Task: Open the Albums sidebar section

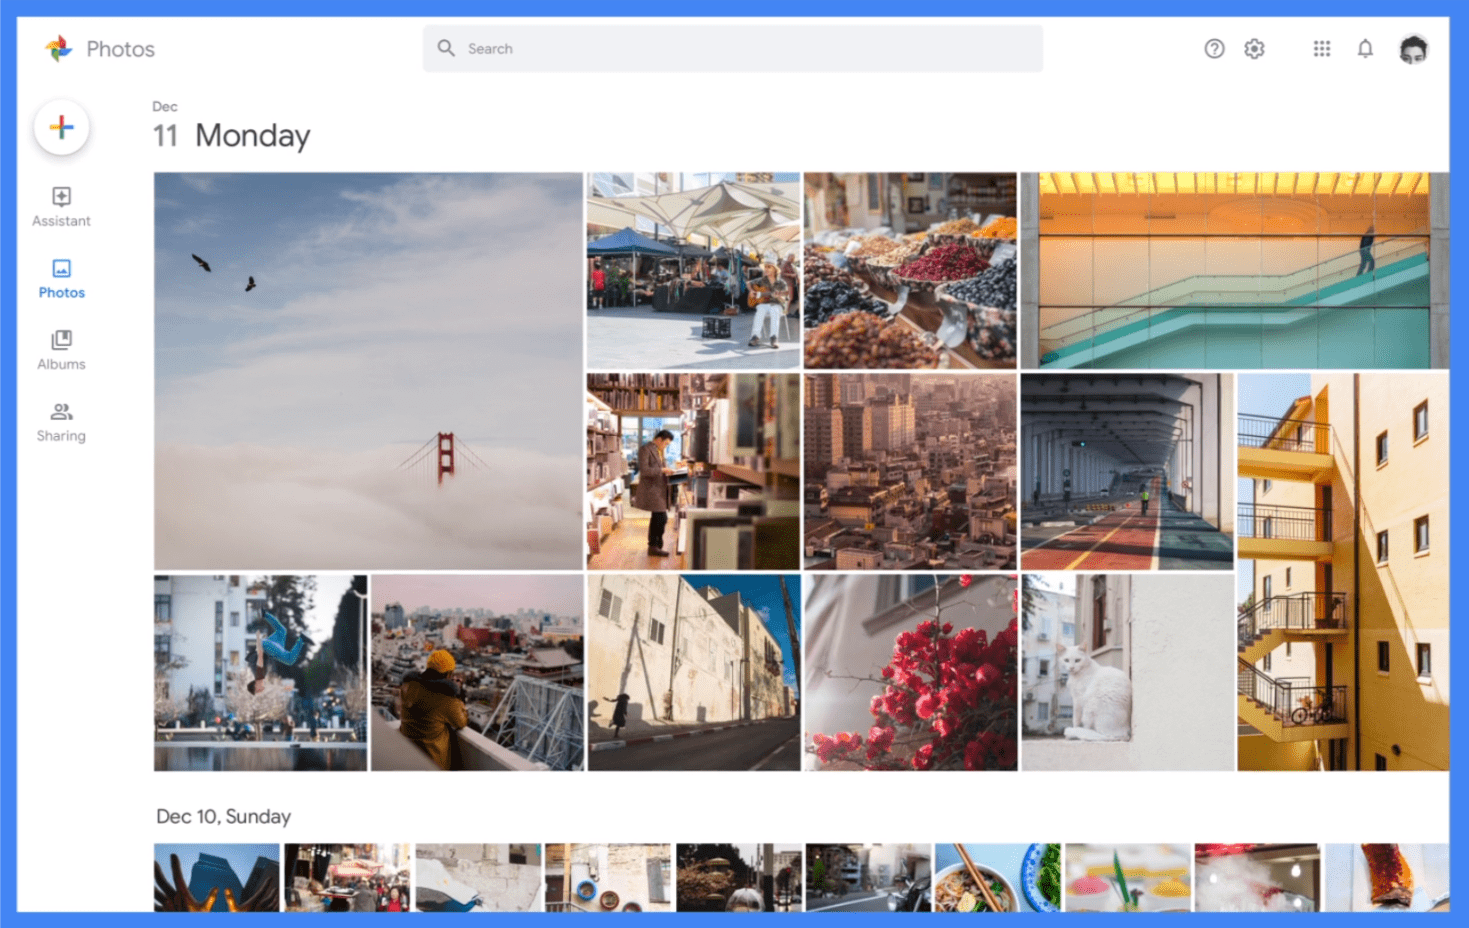Action: click(x=61, y=350)
